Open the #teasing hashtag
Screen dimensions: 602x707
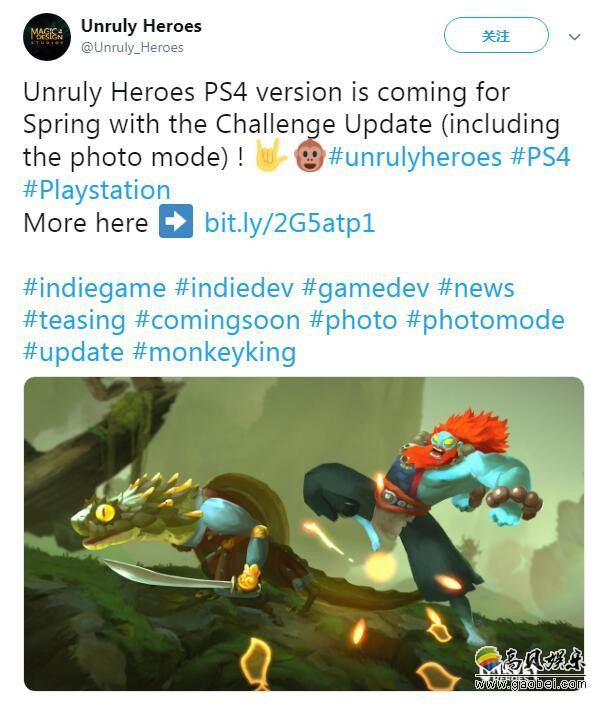click(x=74, y=320)
